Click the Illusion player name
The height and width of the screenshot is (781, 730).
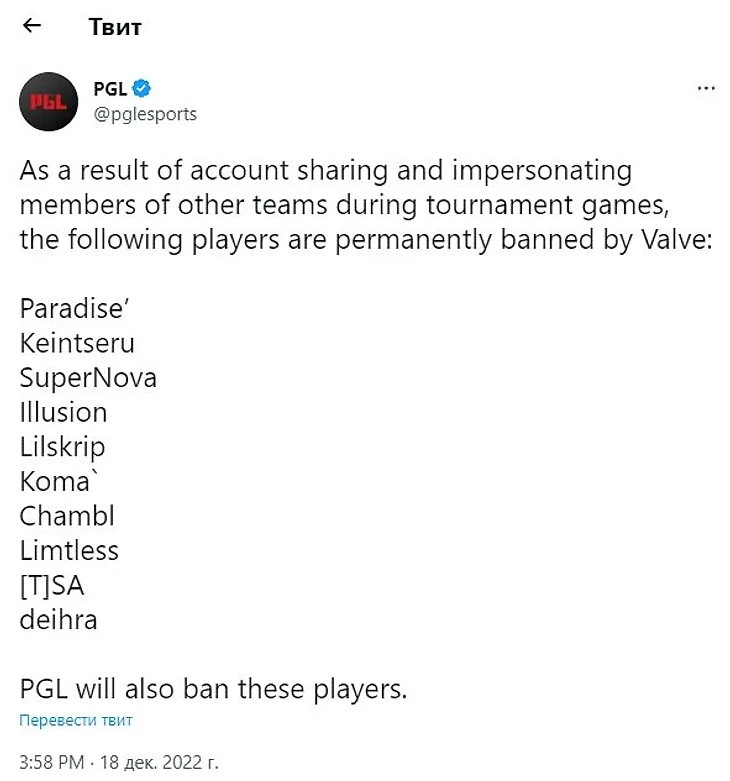click(63, 412)
